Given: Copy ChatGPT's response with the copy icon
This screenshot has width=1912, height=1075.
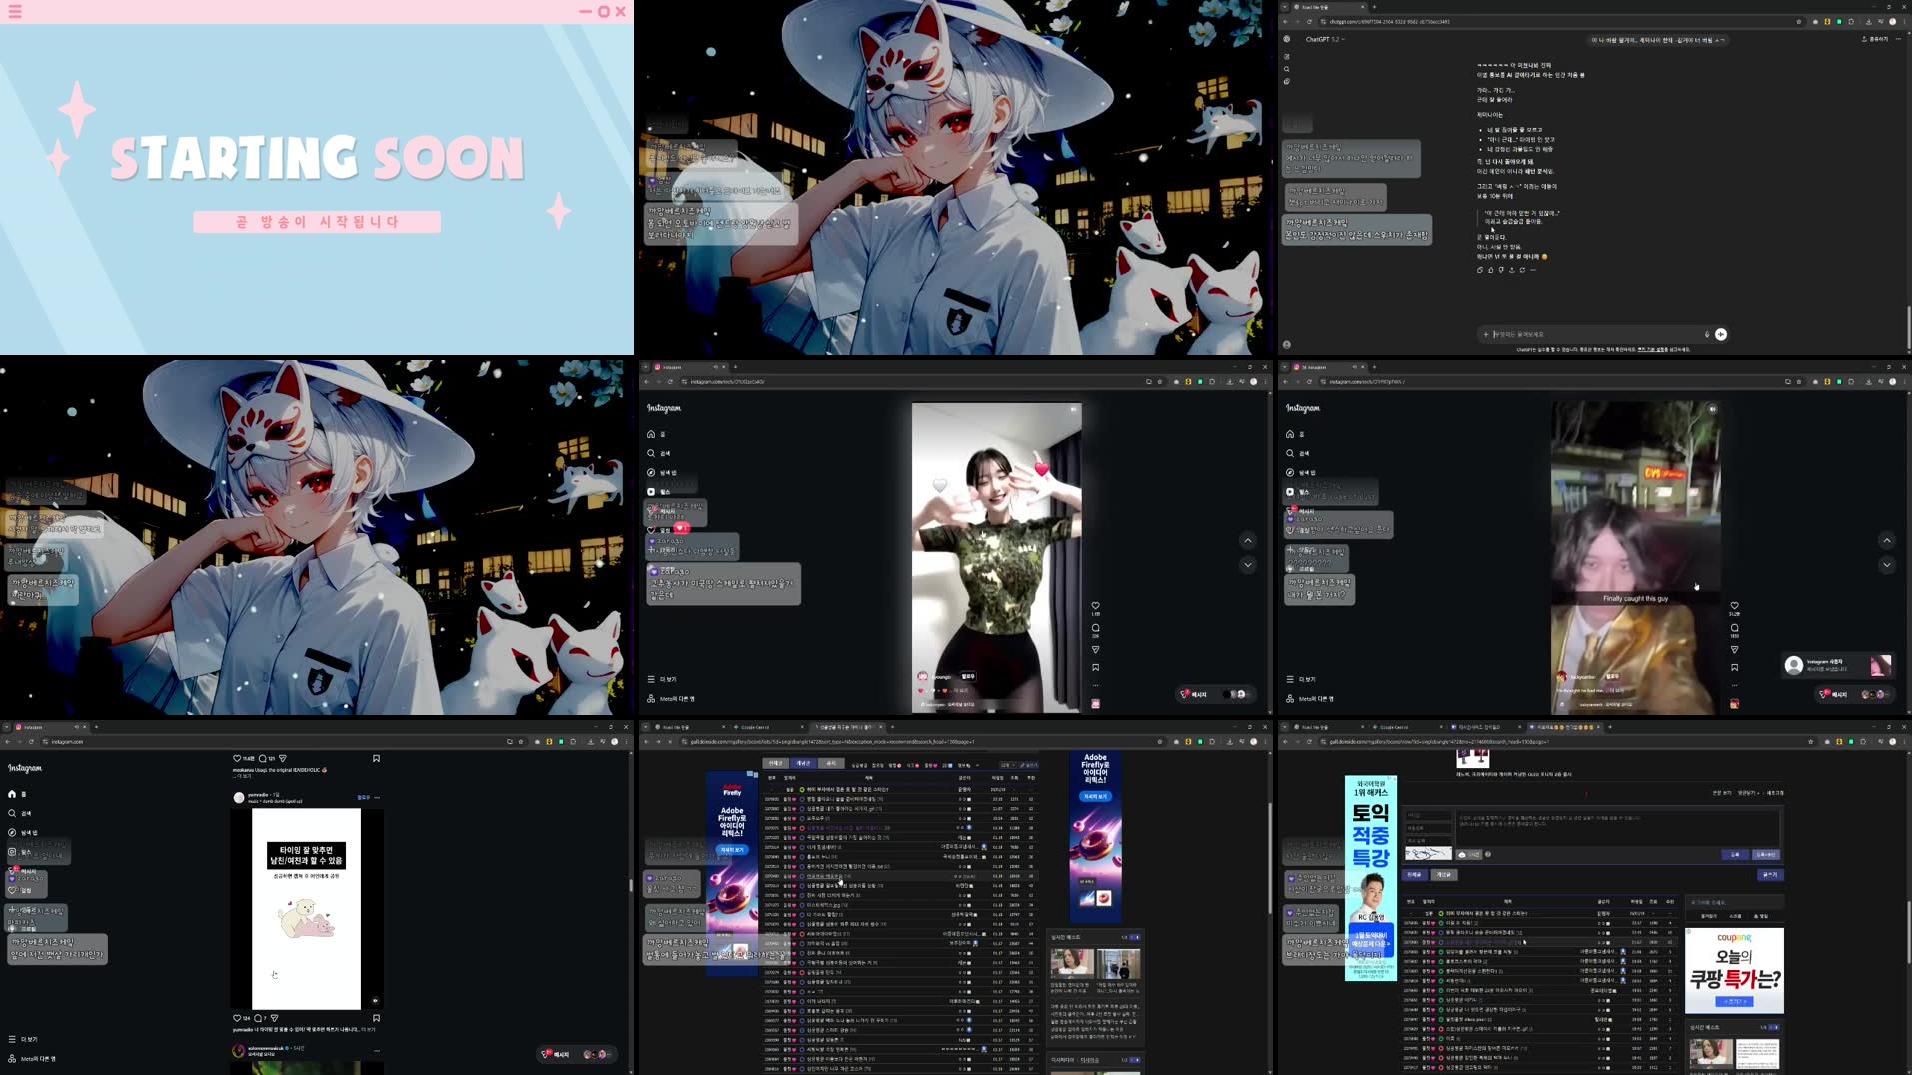Looking at the screenshot, I should tap(1480, 270).
